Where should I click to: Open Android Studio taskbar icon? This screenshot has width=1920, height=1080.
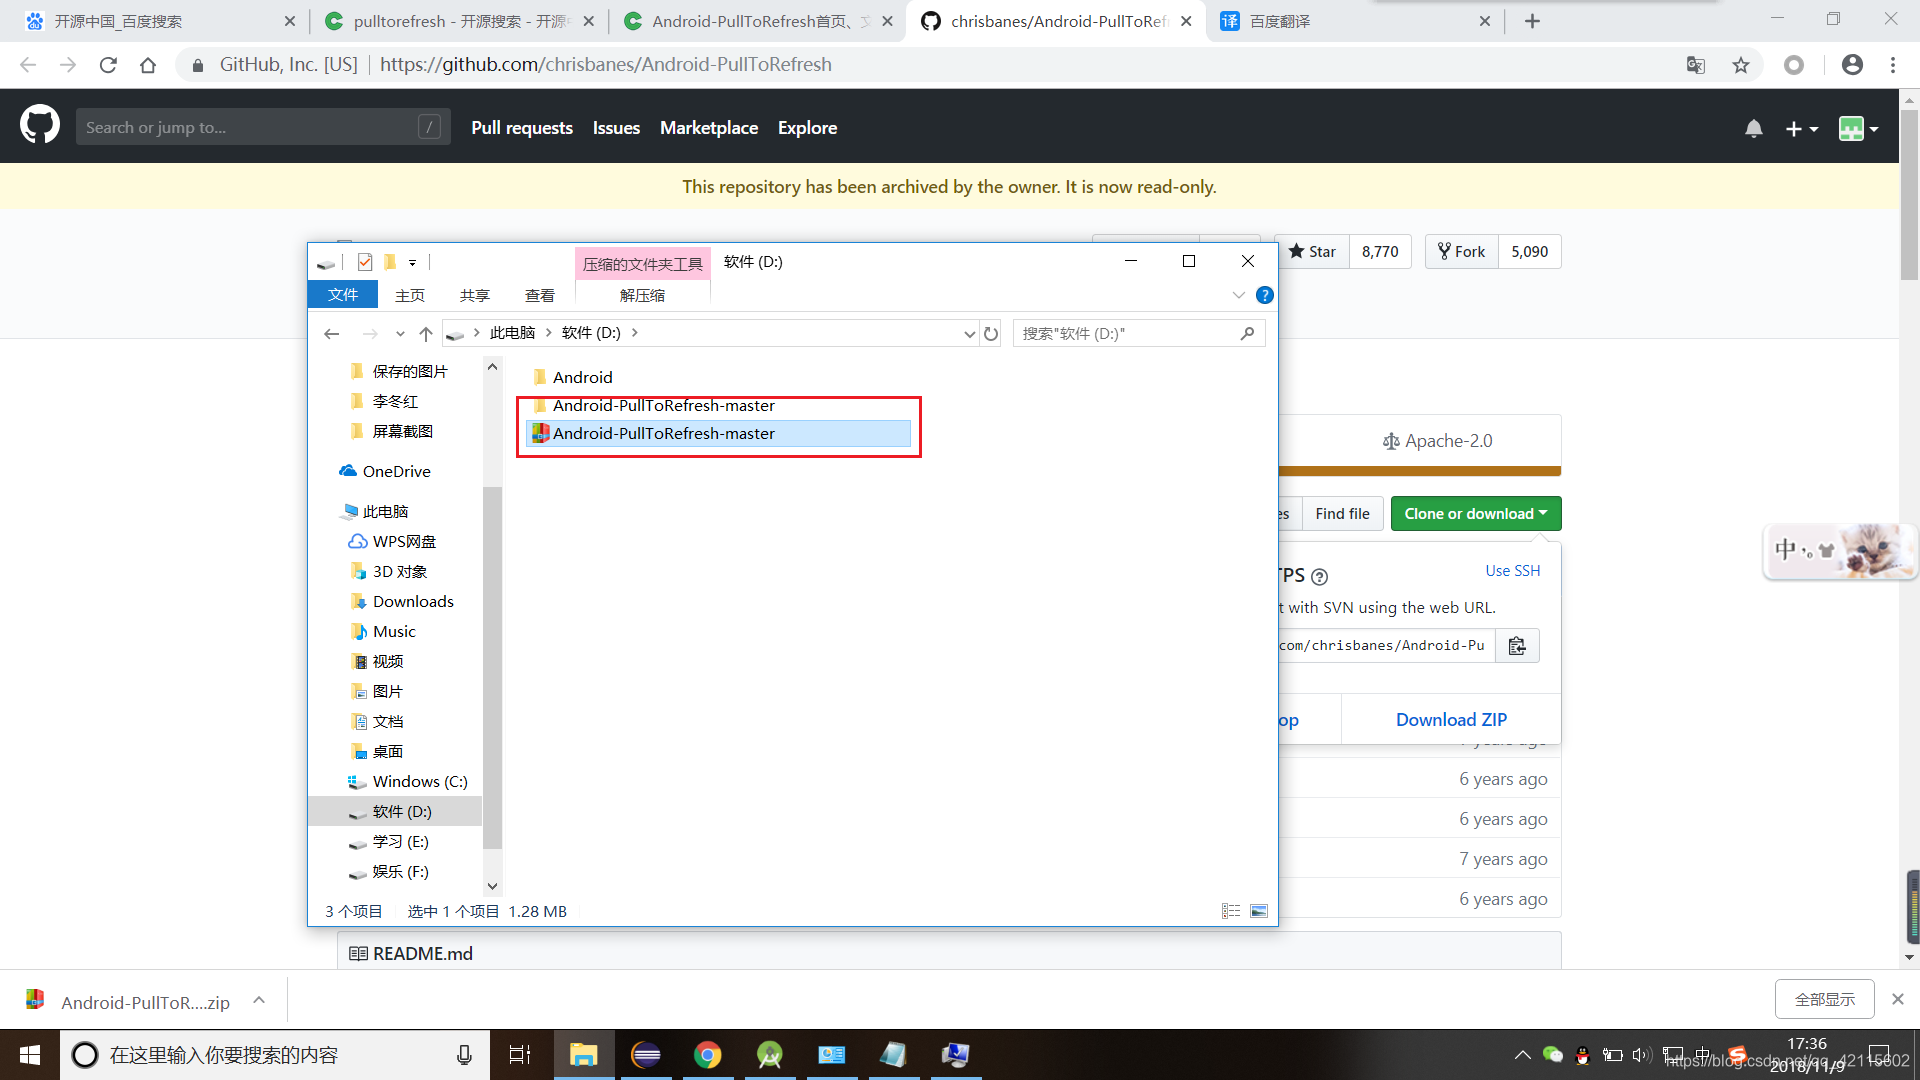coord(770,1055)
